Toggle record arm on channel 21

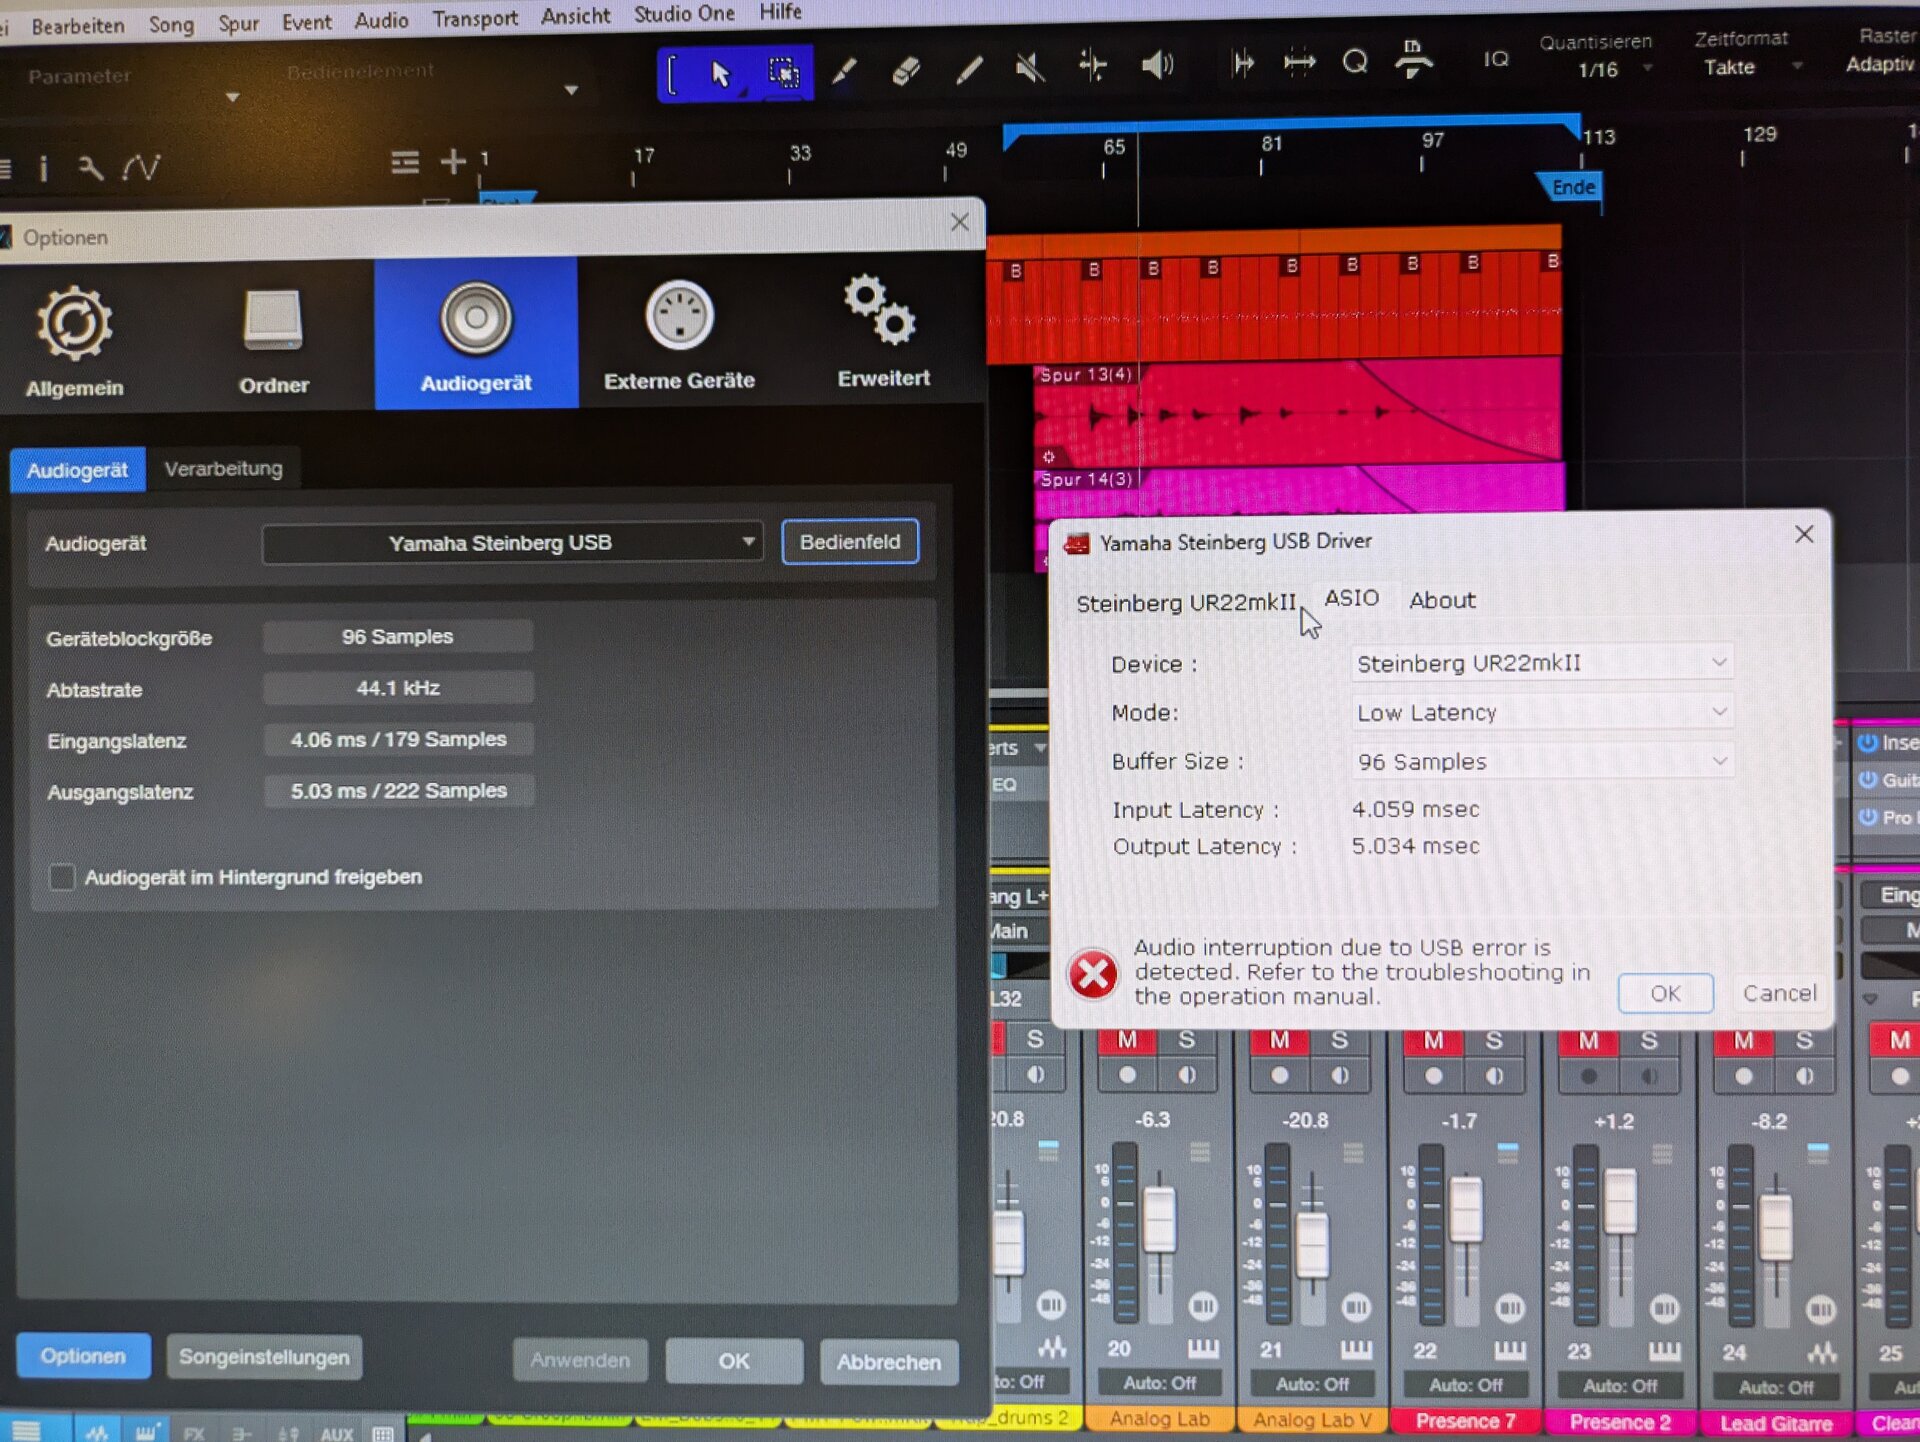(x=1279, y=1076)
